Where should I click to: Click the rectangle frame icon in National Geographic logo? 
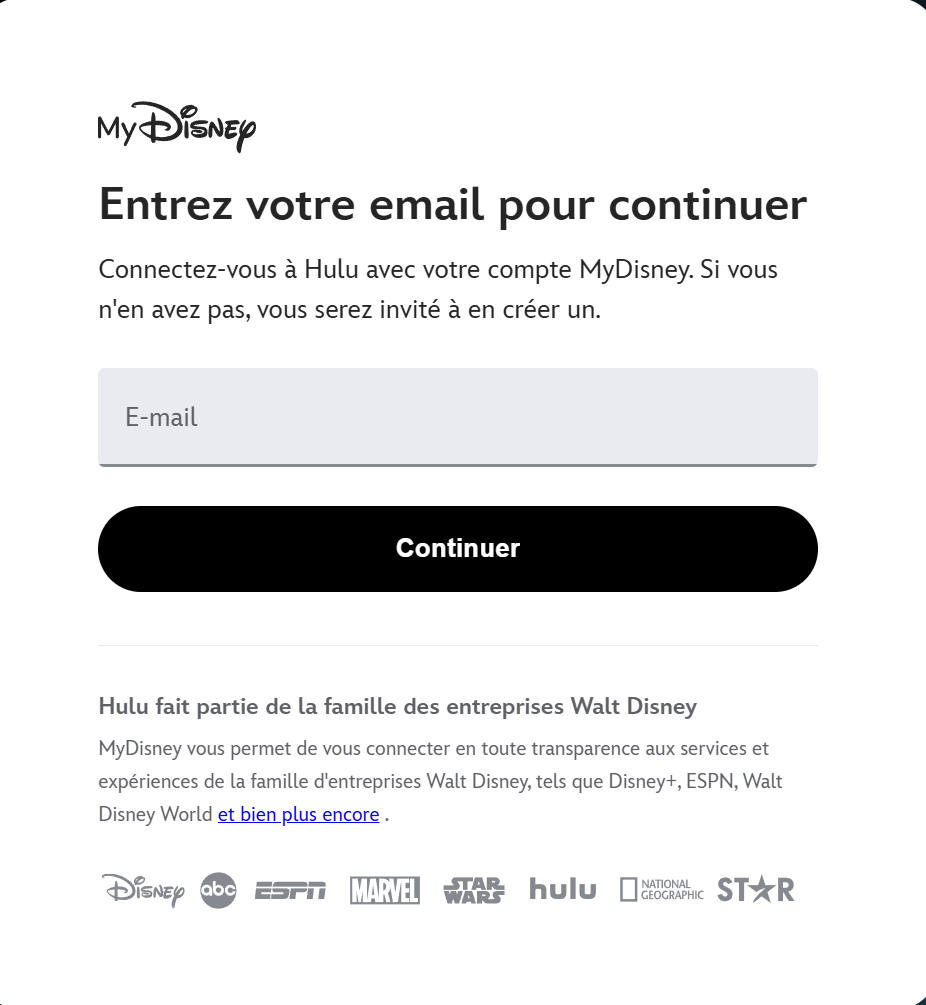click(x=629, y=890)
